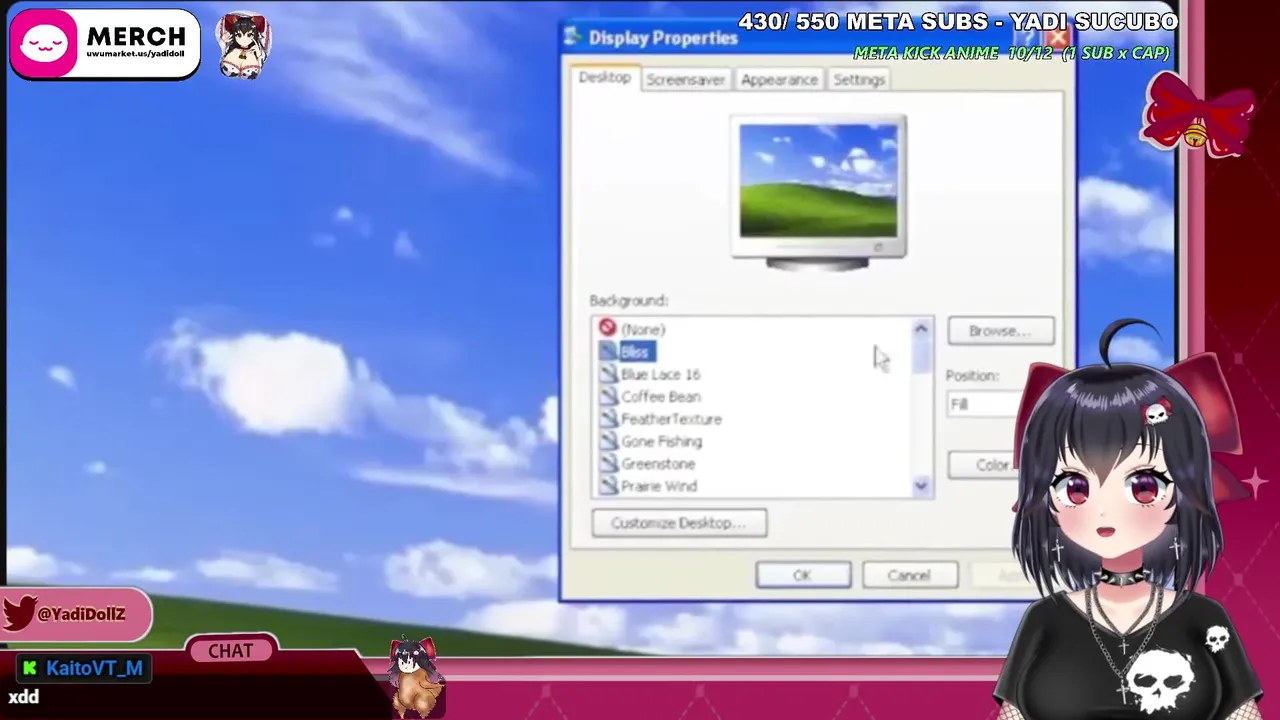Click the META SUBS goal text
1280x720 pixels.
tap(958, 21)
